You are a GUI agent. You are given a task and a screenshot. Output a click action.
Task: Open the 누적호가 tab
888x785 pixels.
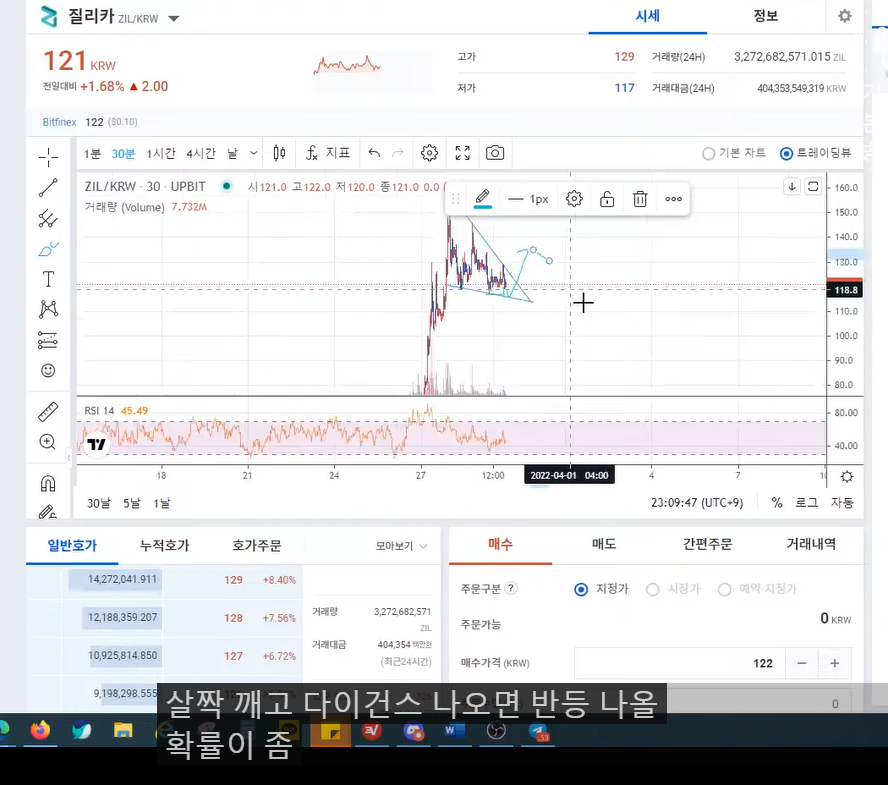tap(164, 545)
